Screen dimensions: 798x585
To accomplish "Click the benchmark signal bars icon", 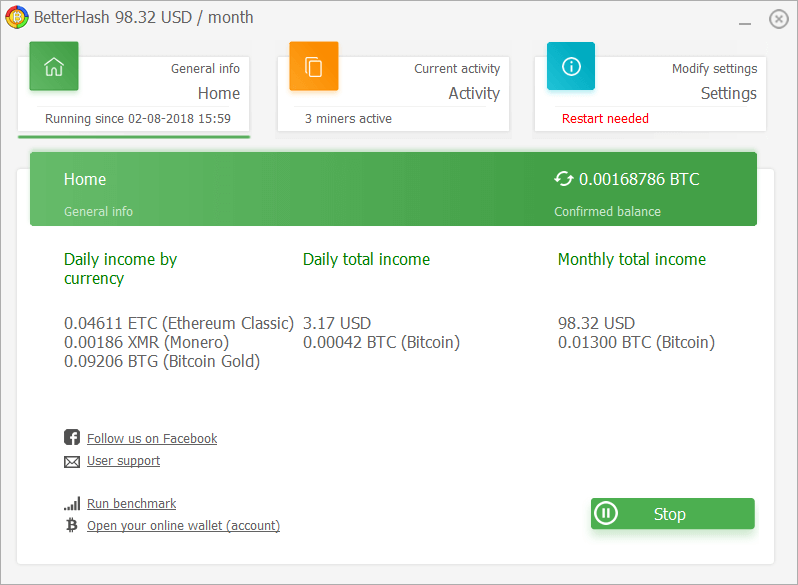I will click(x=72, y=504).
